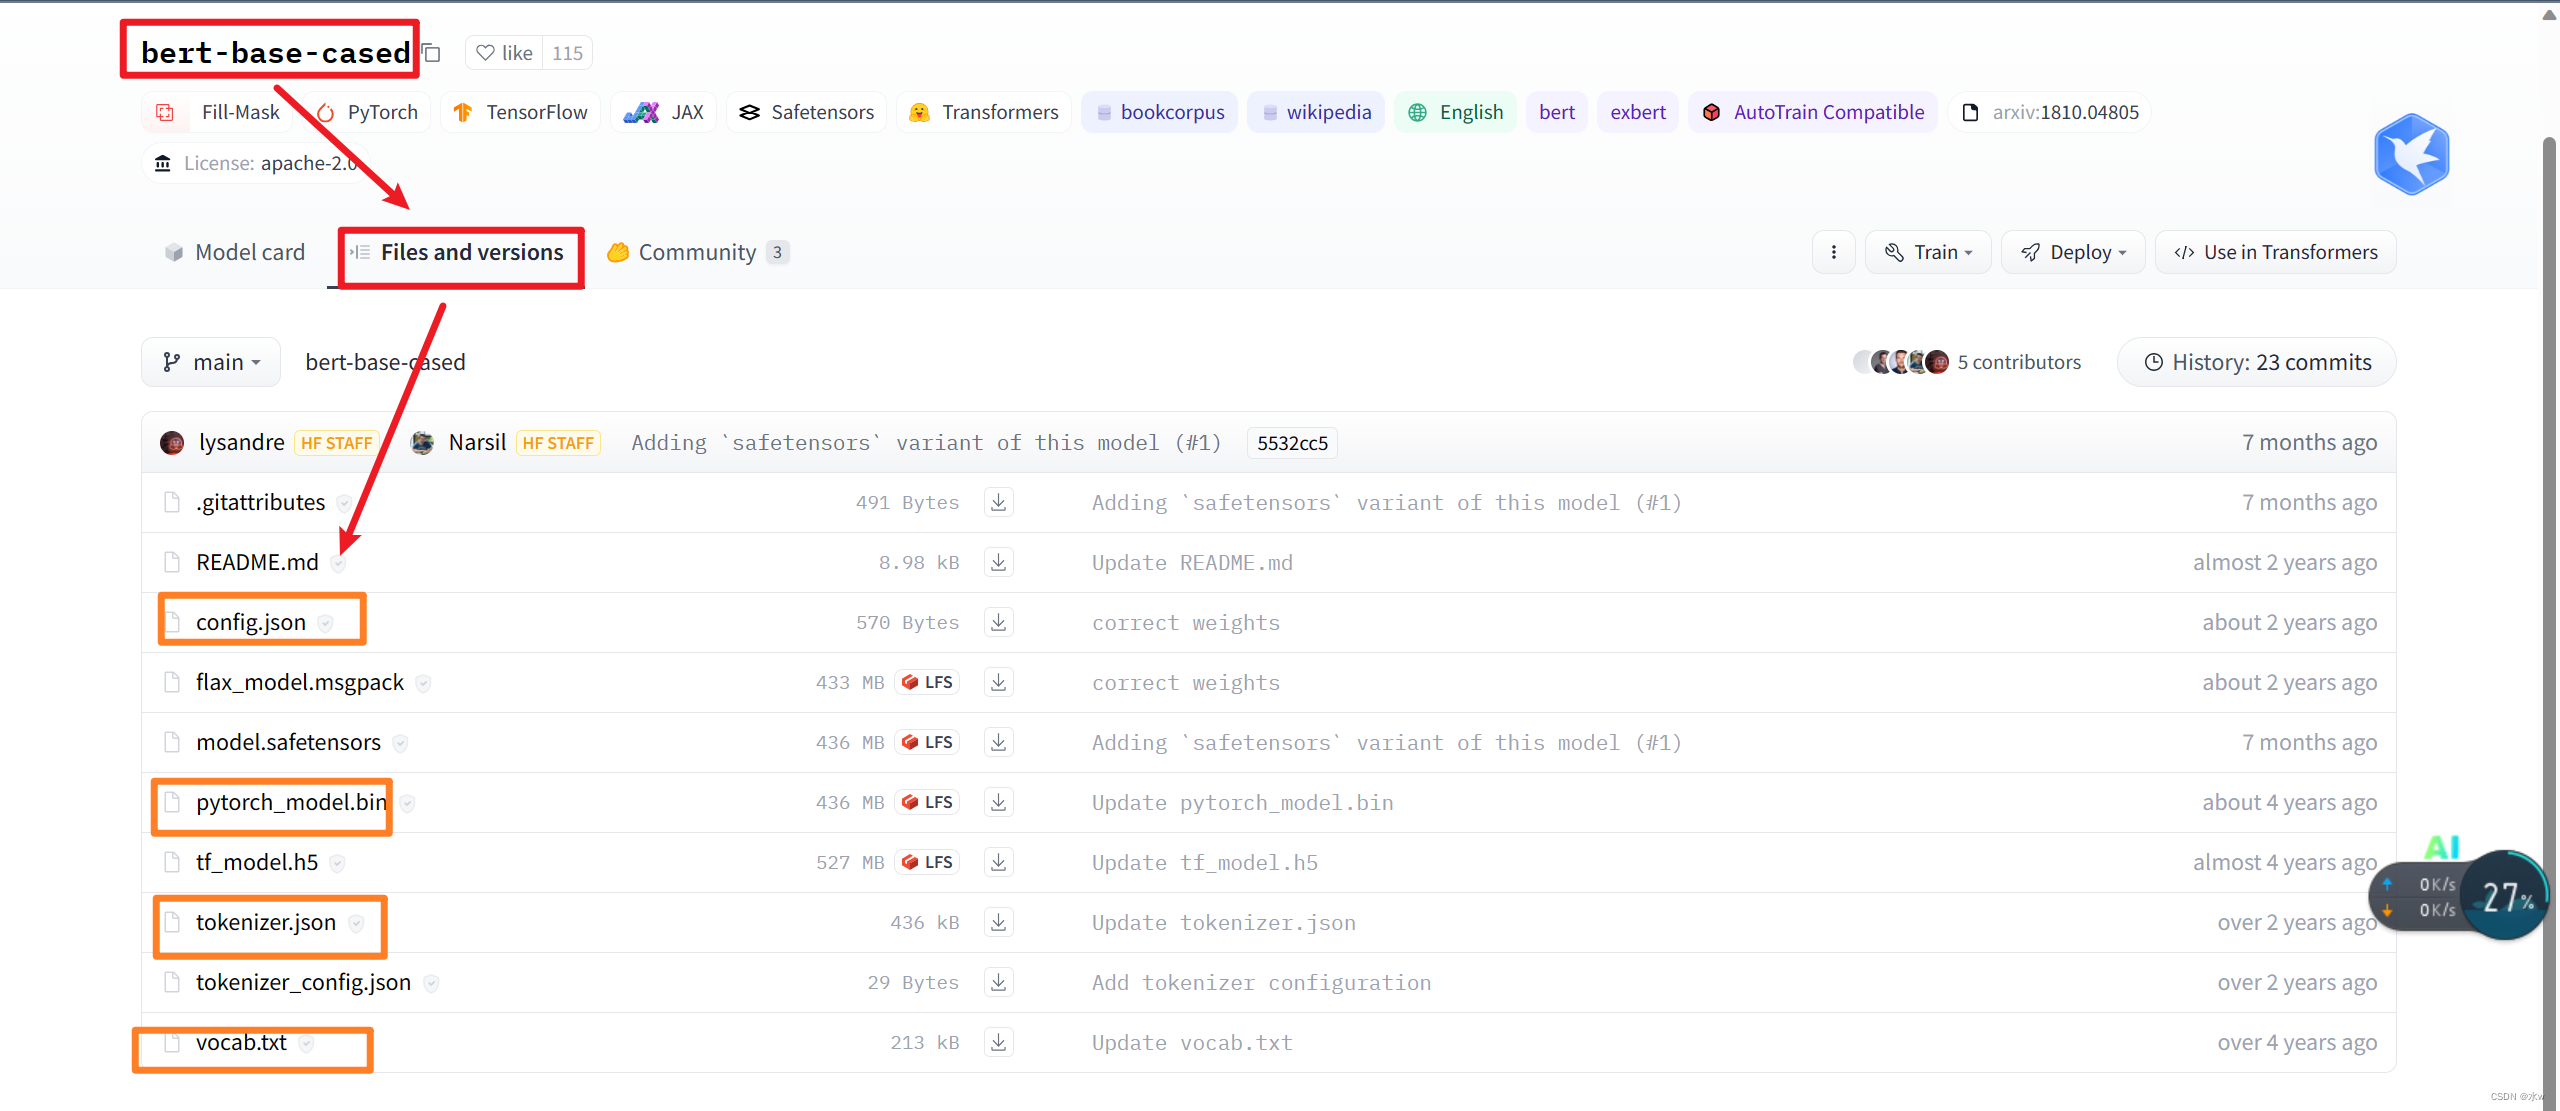Download pytorch_model.bin via arrow icon
Viewport: 2560px width, 1111px height.
[998, 802]
